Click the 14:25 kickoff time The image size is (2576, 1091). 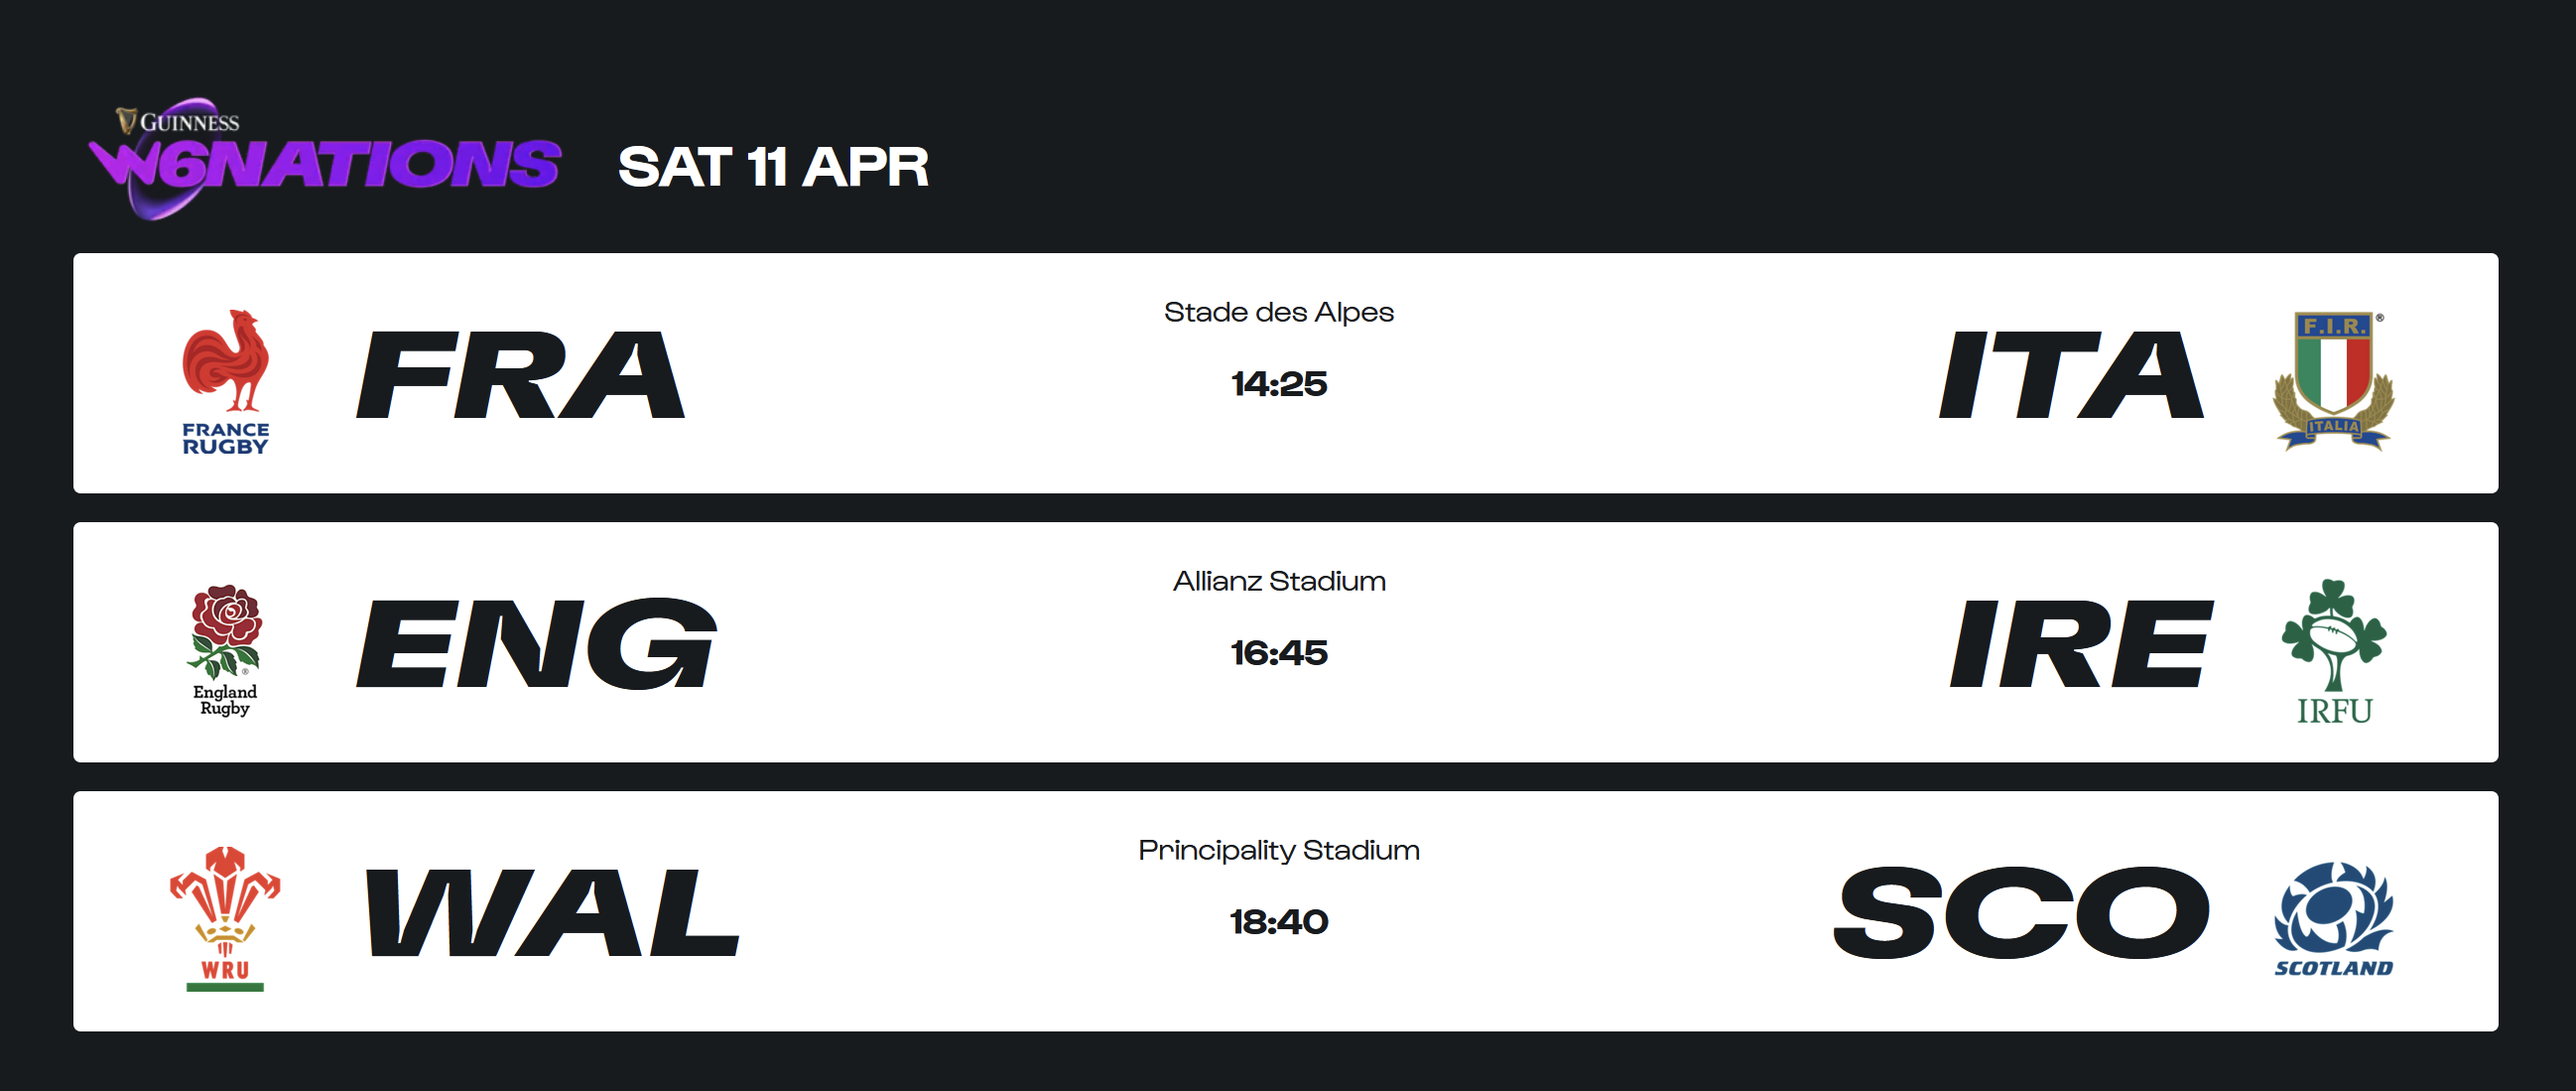pos(1279,384)
